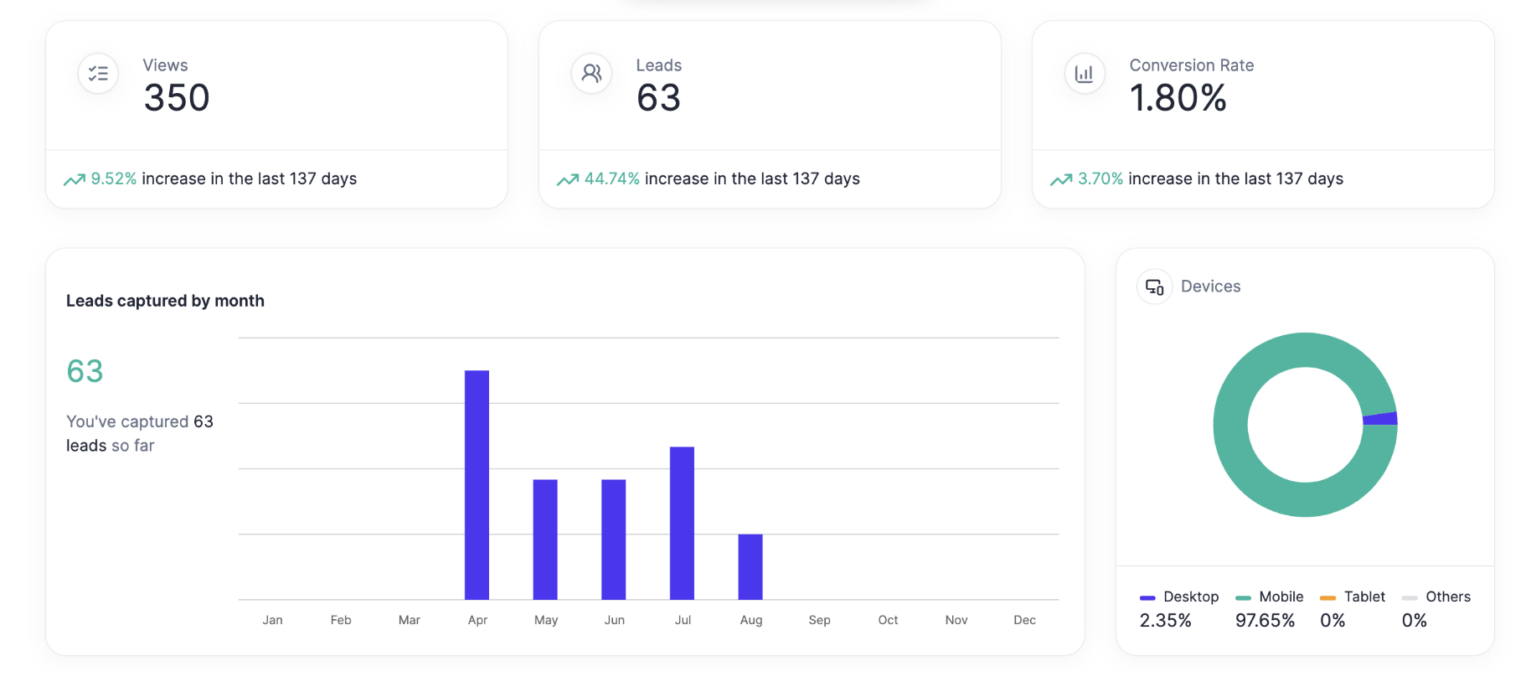This screenshot has height=687, width=1536.
Task: Switch to the Conversion Rate card
Action: tap(1263, 113)
